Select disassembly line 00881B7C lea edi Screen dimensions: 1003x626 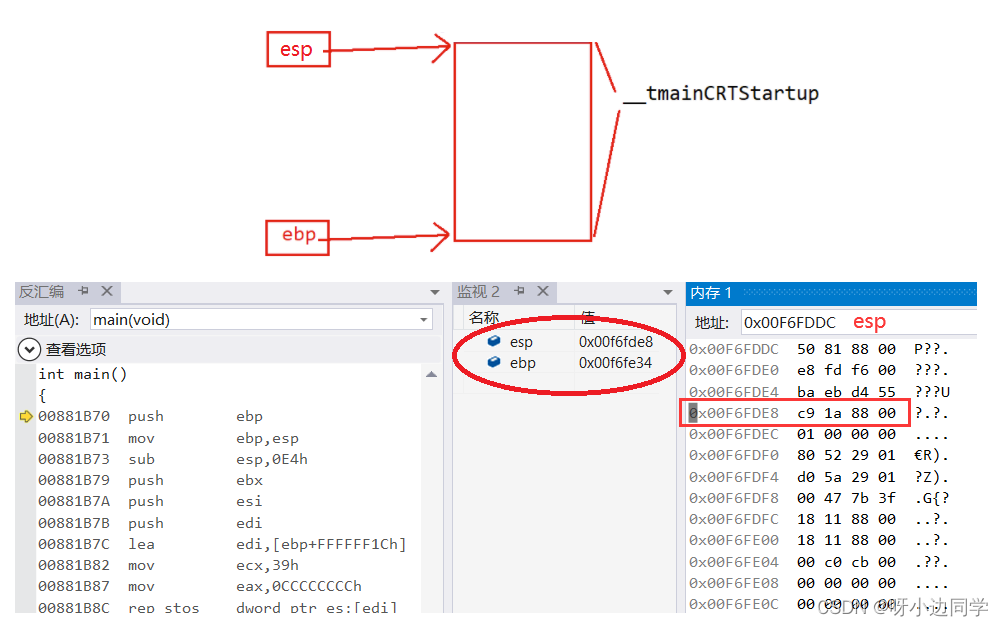(x=222, y=545)
